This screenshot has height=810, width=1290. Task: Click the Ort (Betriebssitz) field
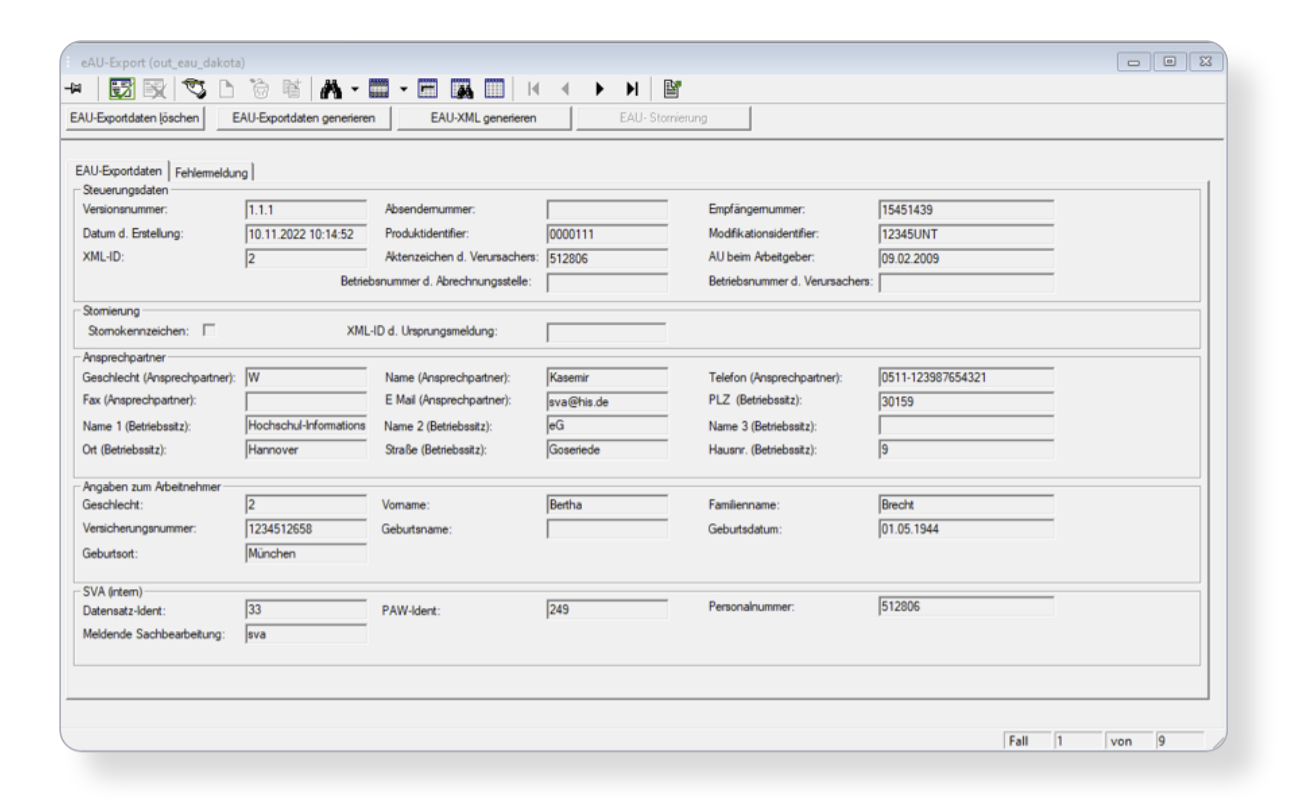[x=306, y=449]
